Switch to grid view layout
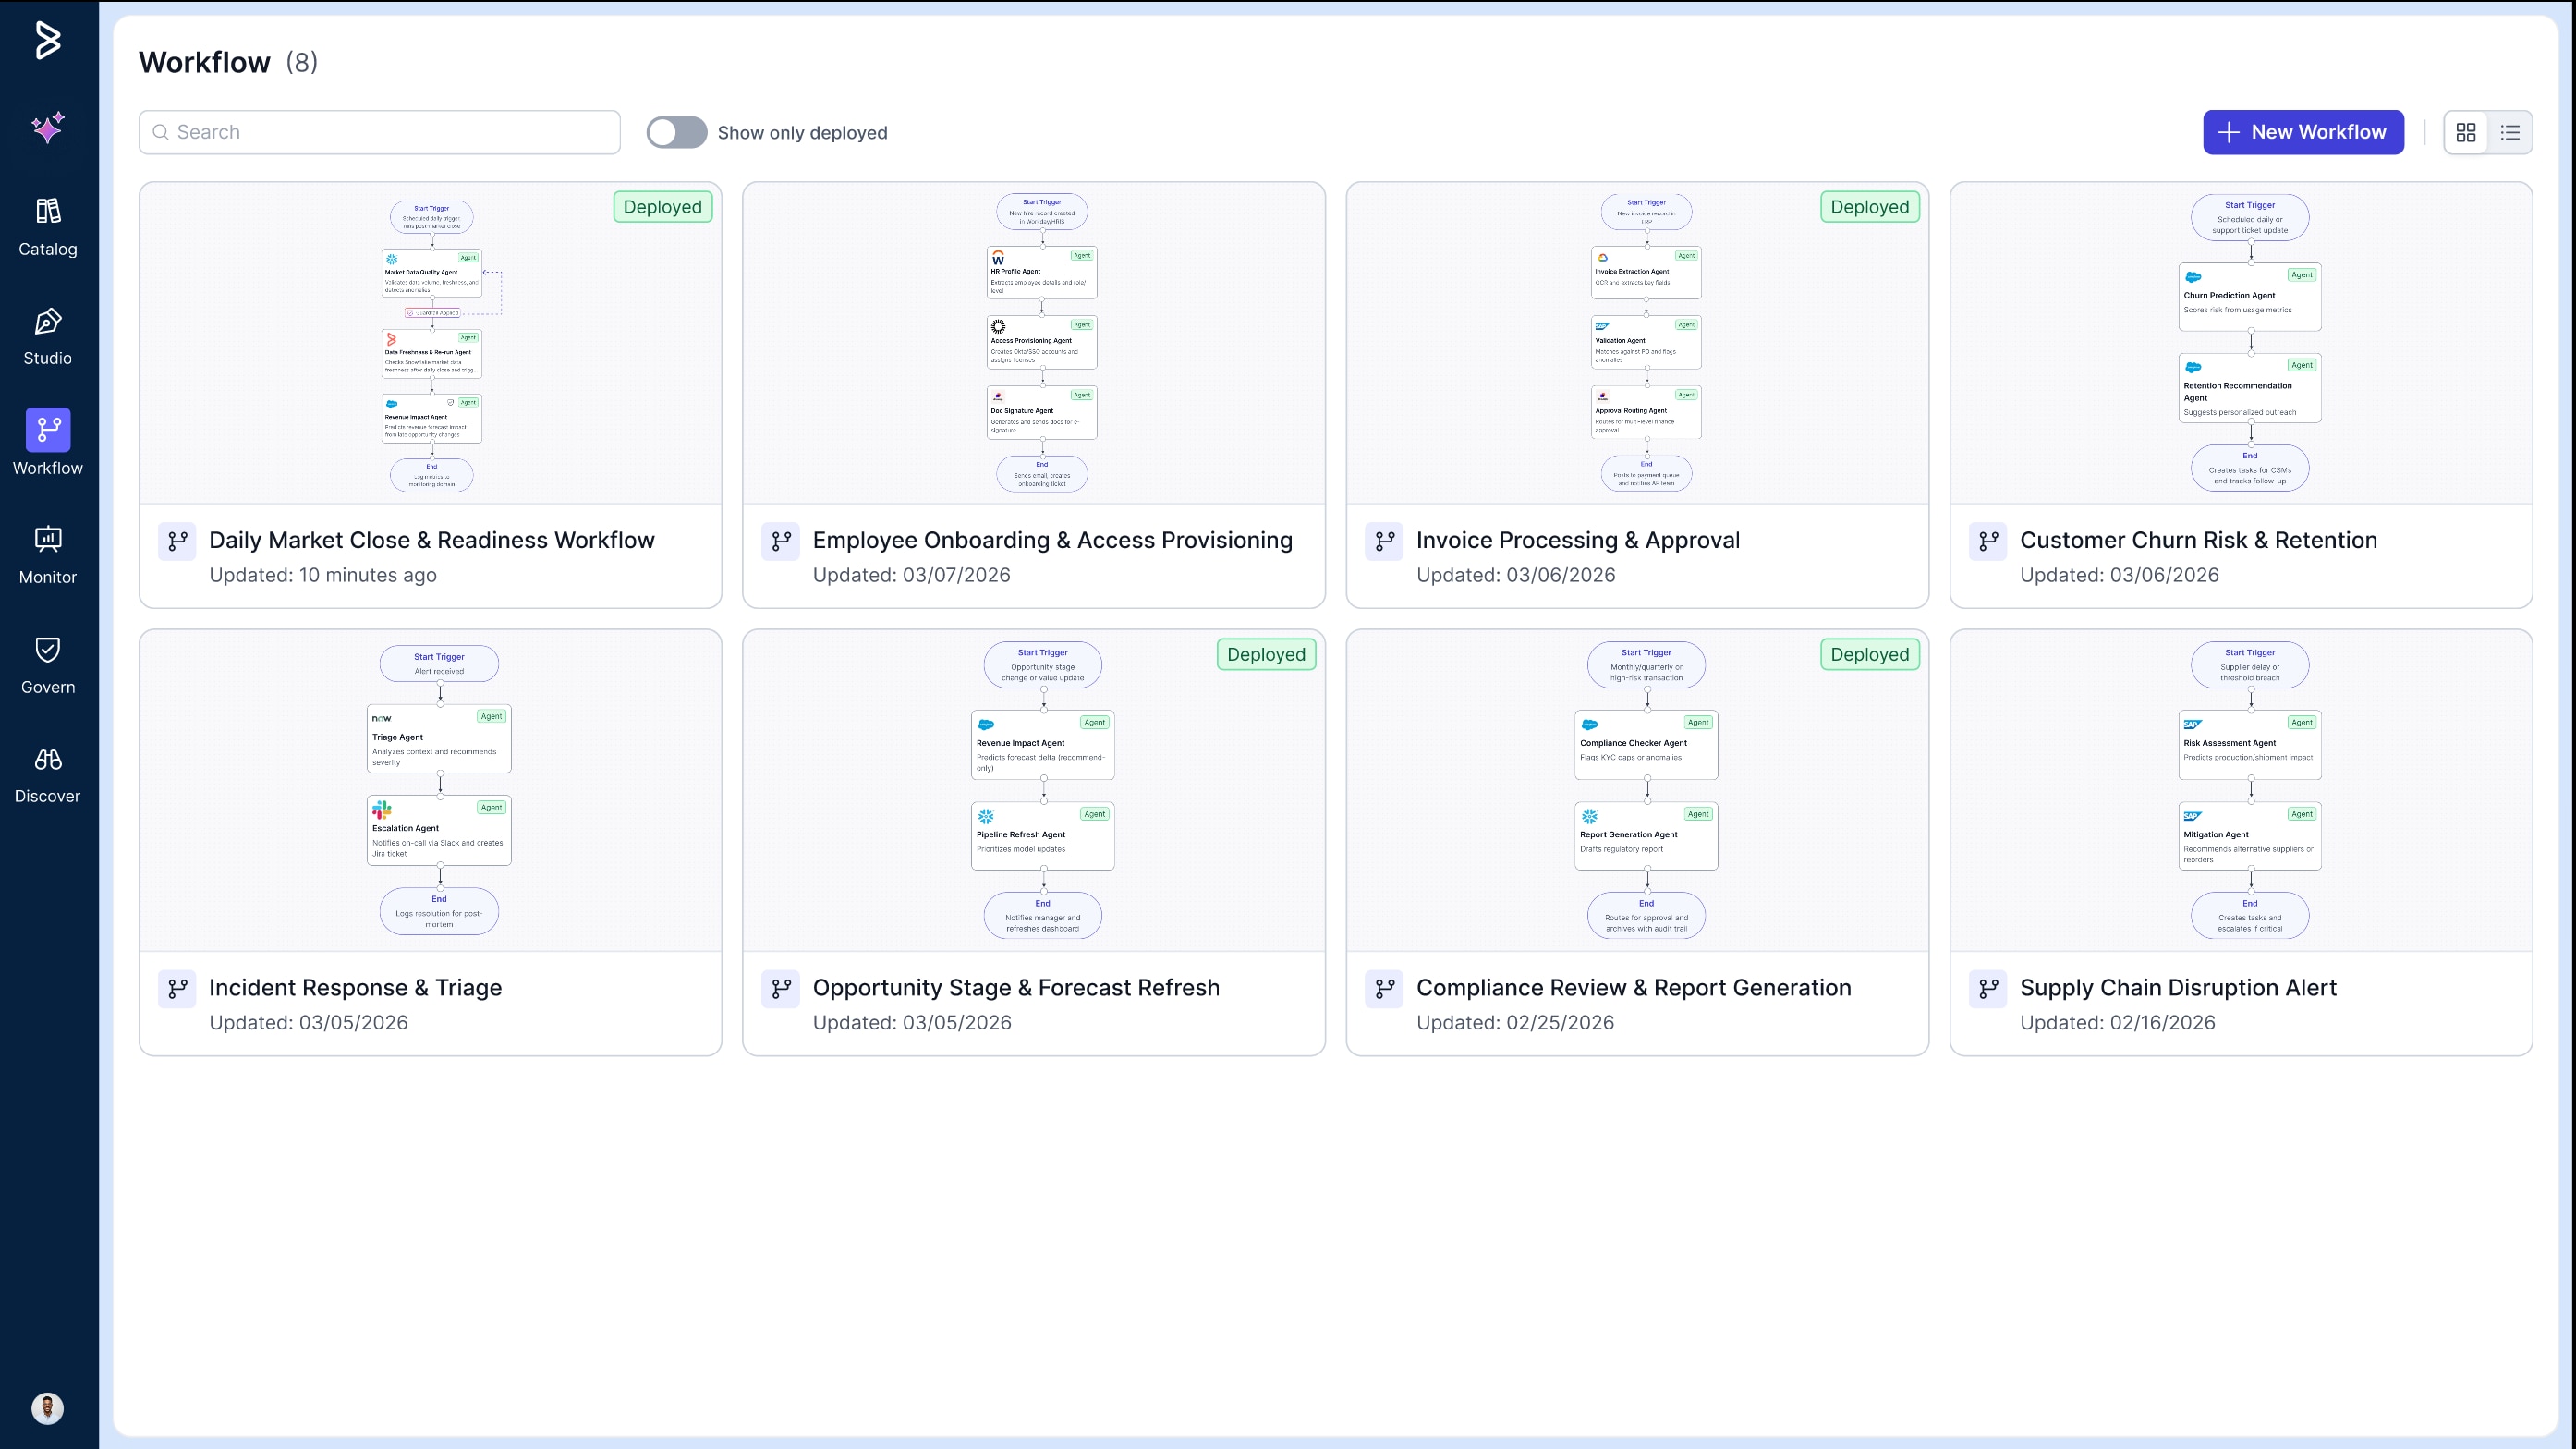Screen dimensions: 2576x1449 [2465, 132]
